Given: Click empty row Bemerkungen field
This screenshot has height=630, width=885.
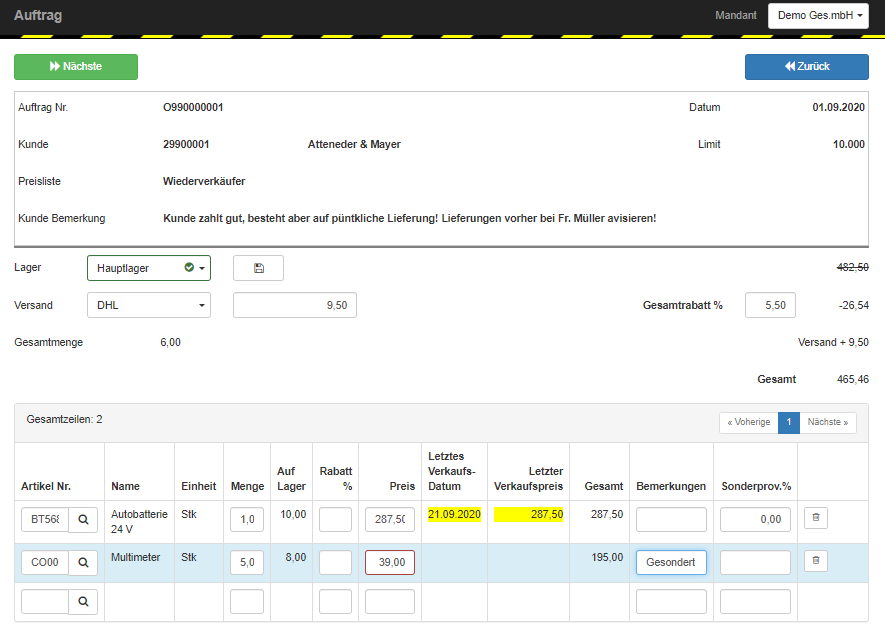Looking at the screenshot, I should coord(671,602).
